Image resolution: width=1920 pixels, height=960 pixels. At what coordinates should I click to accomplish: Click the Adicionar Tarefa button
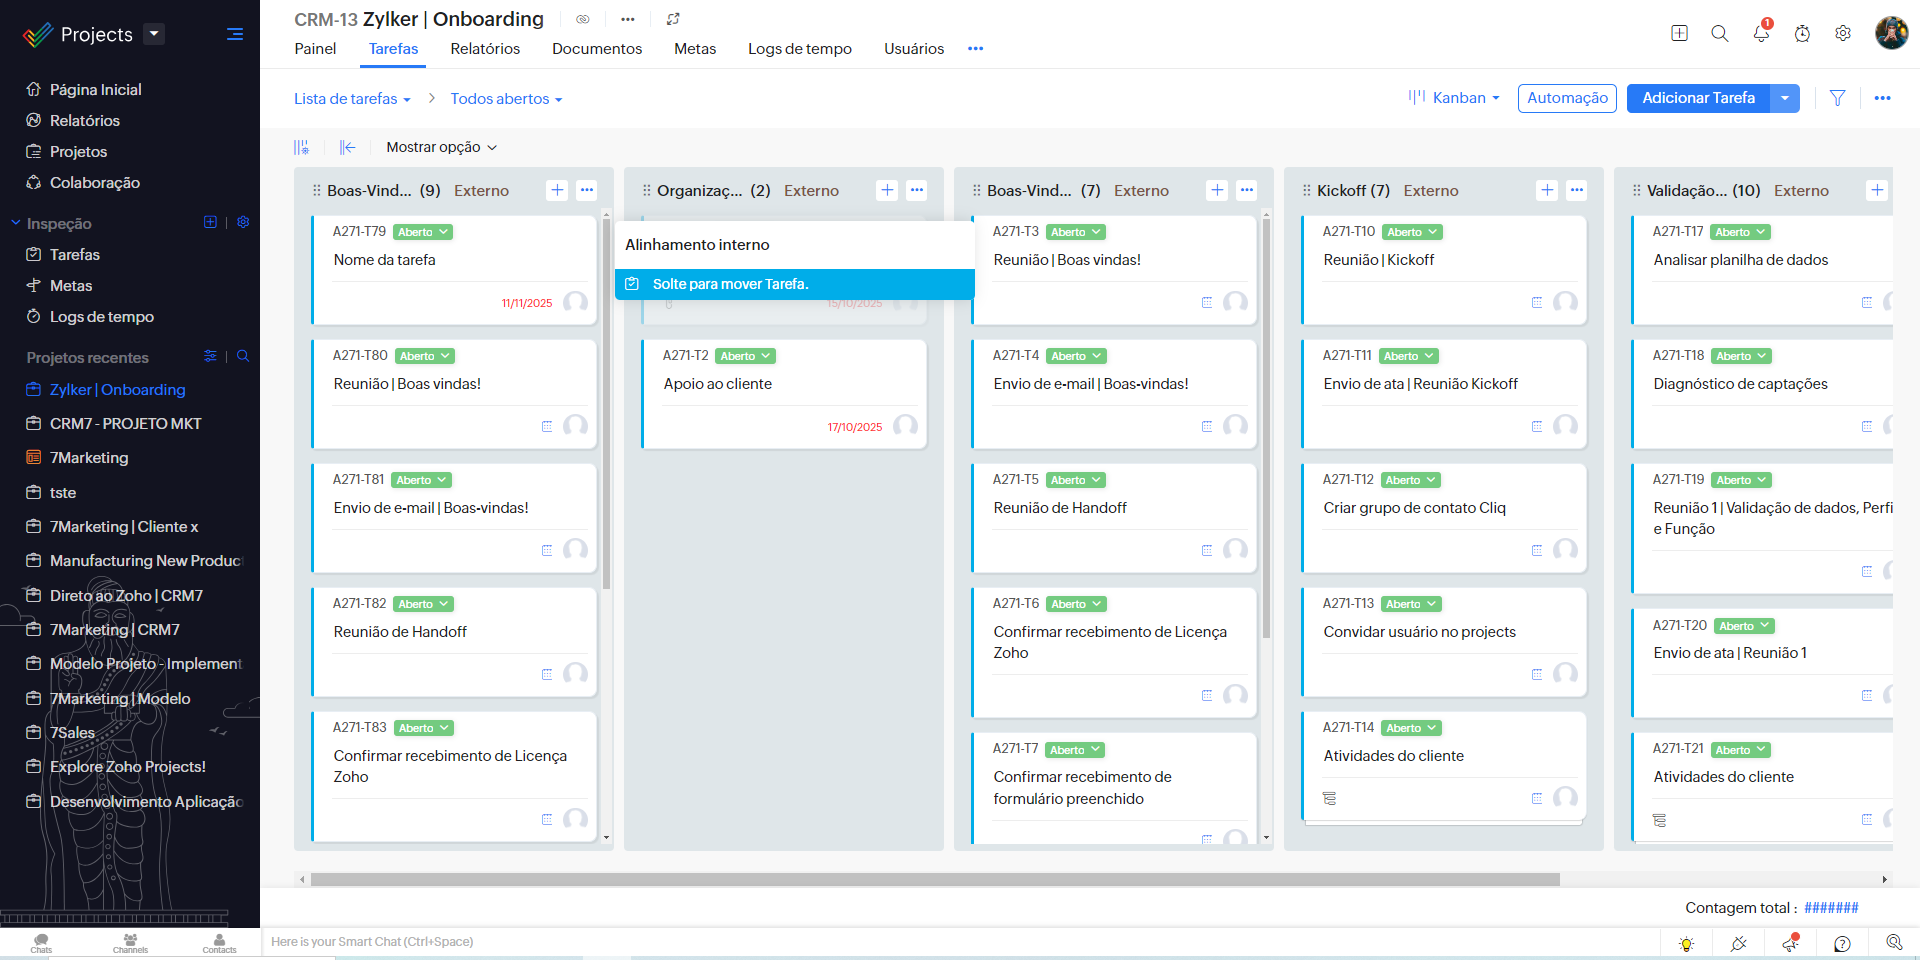pyautogui.click(x=1698, y=98)
